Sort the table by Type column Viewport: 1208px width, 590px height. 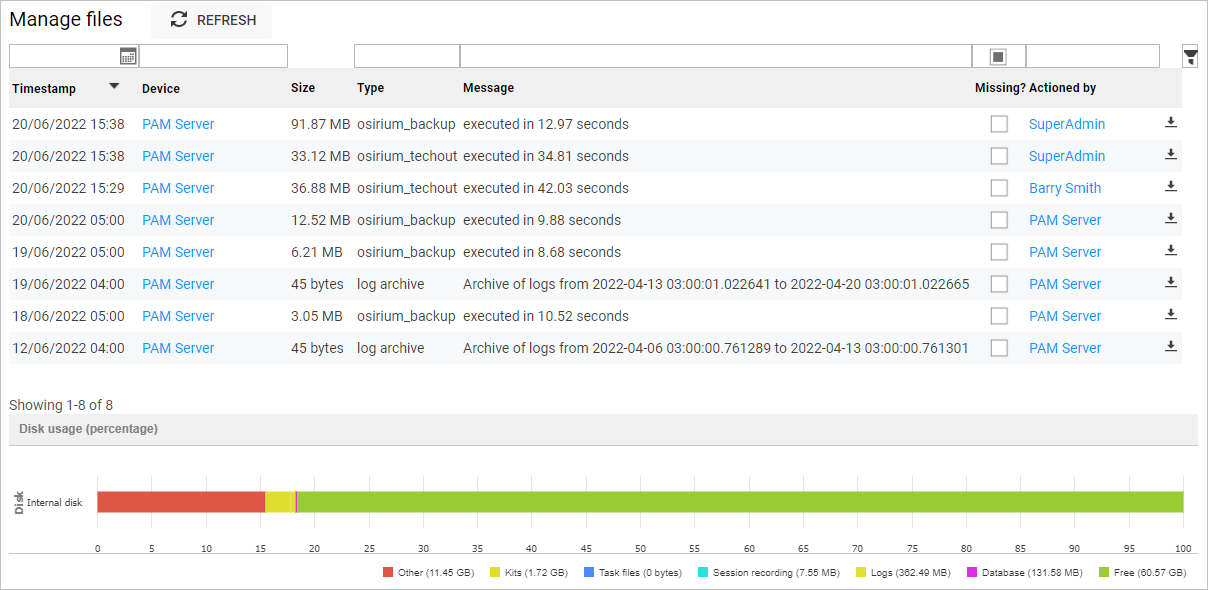(370, 88)
